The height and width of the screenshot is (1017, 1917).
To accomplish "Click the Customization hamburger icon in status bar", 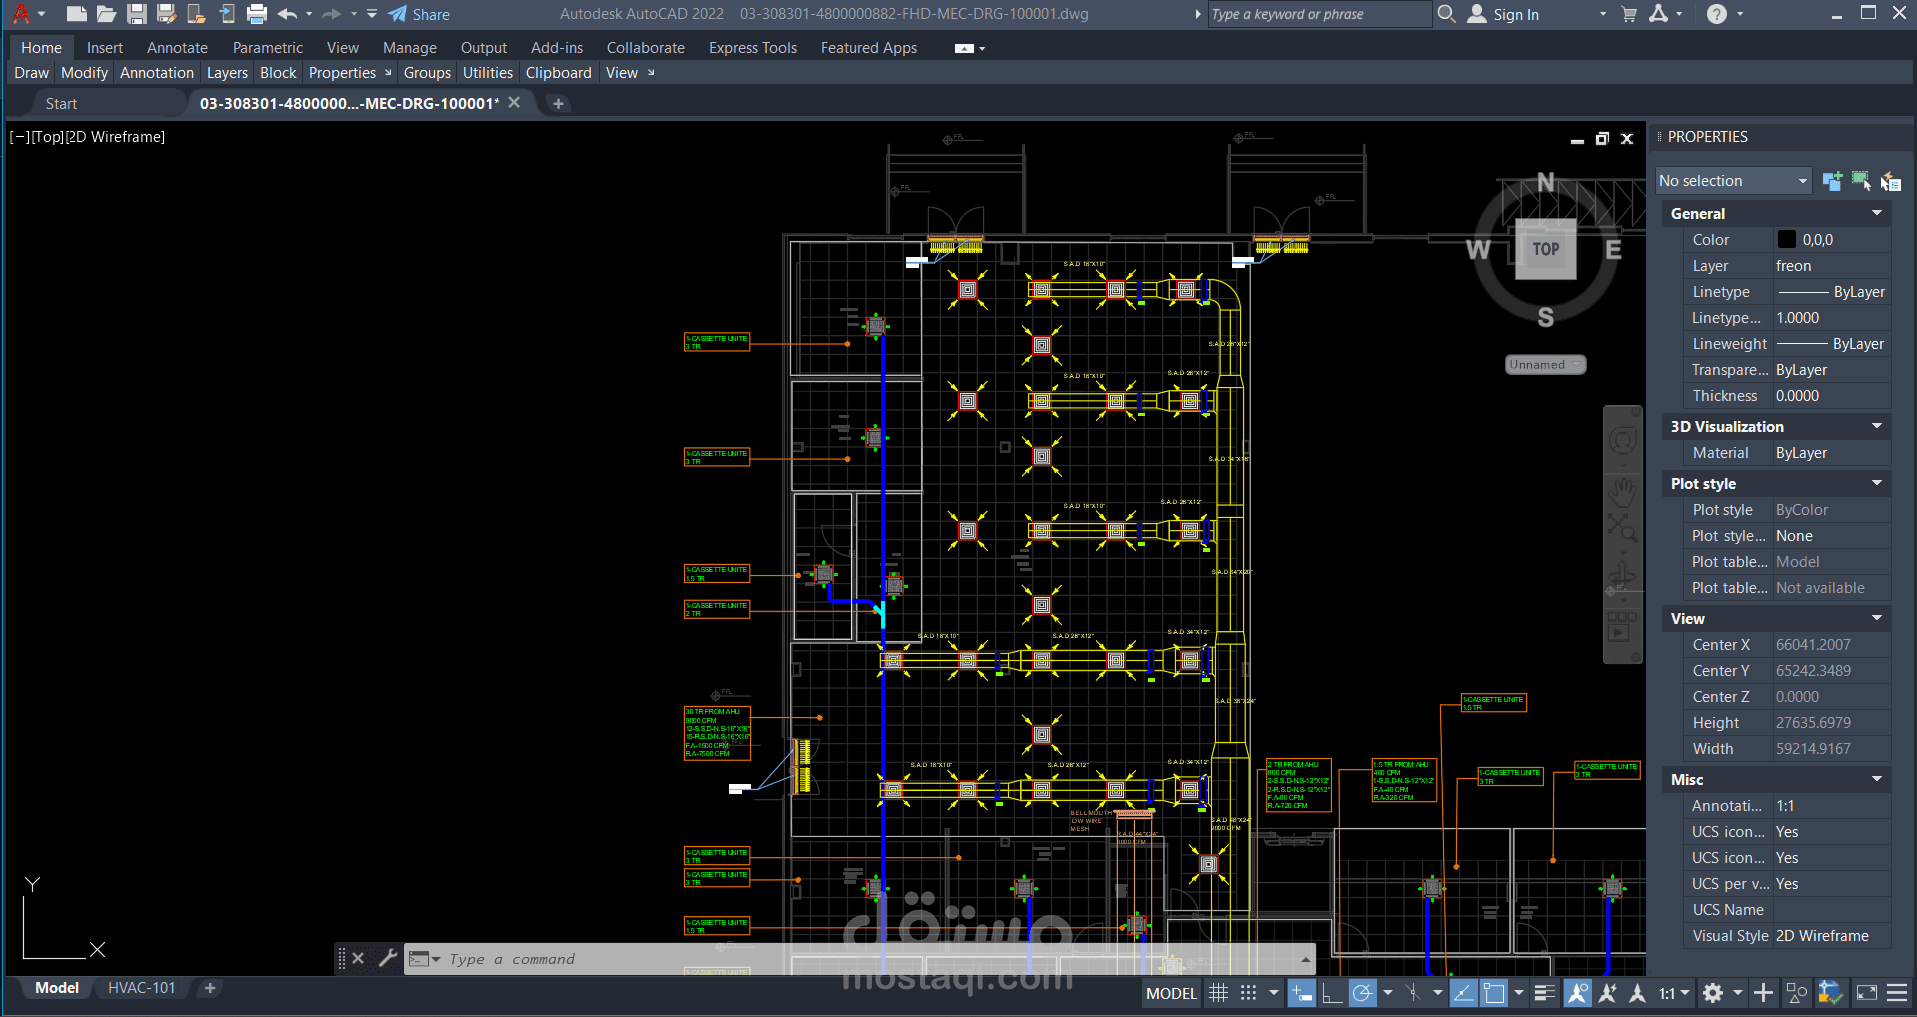I will click(1897, 993).
